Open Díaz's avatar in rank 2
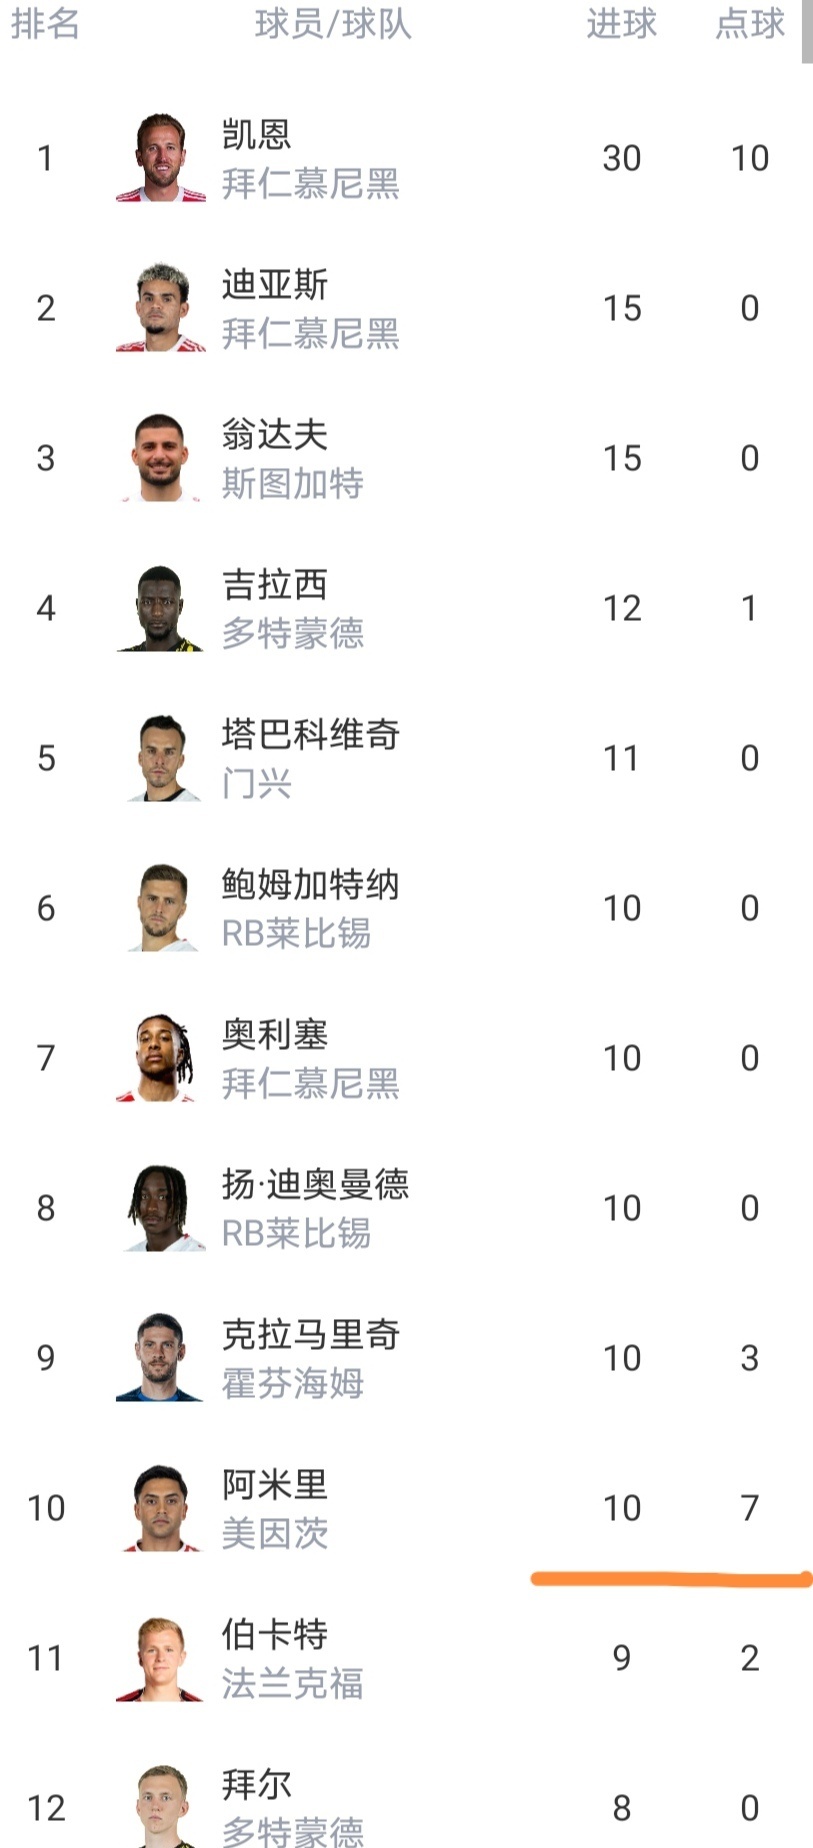Image resolution: width=813 pixels, height=1848 pixels. (x=161, y=308)
